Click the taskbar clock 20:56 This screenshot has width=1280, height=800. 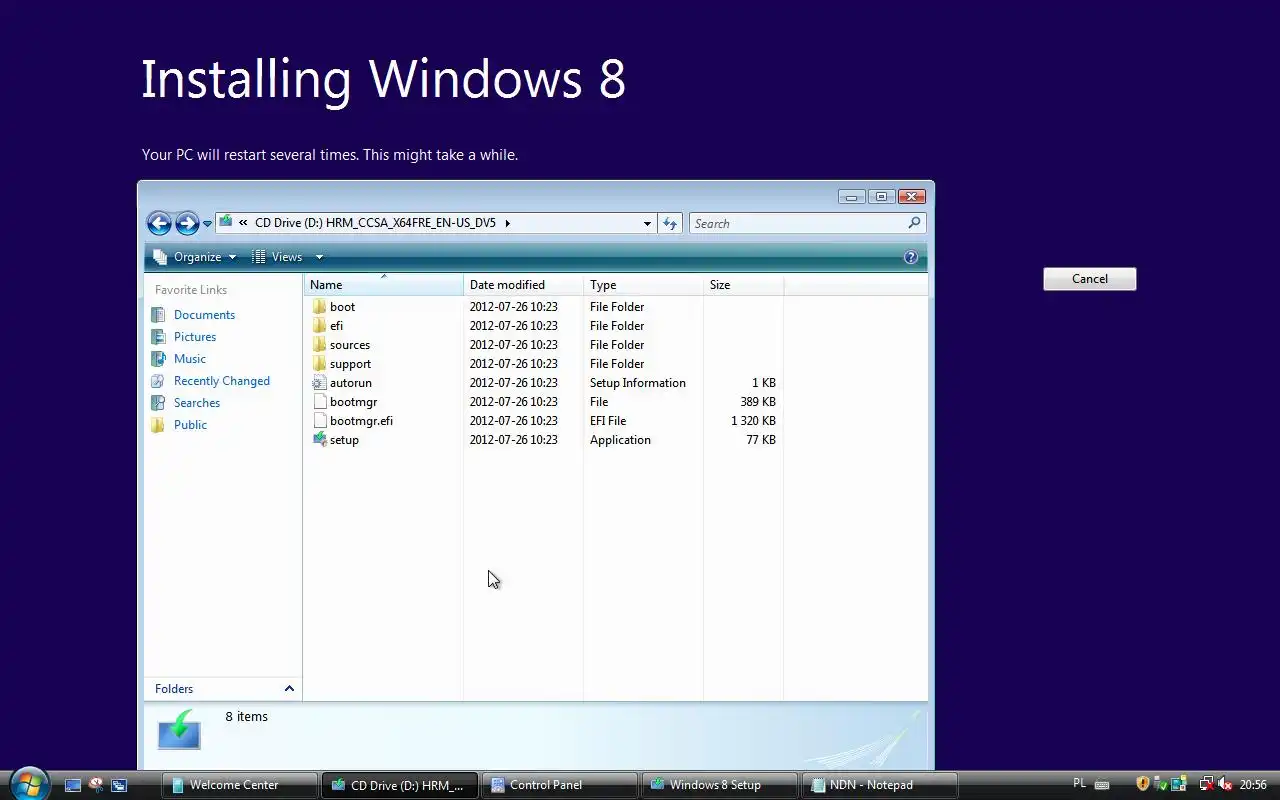1253,785
